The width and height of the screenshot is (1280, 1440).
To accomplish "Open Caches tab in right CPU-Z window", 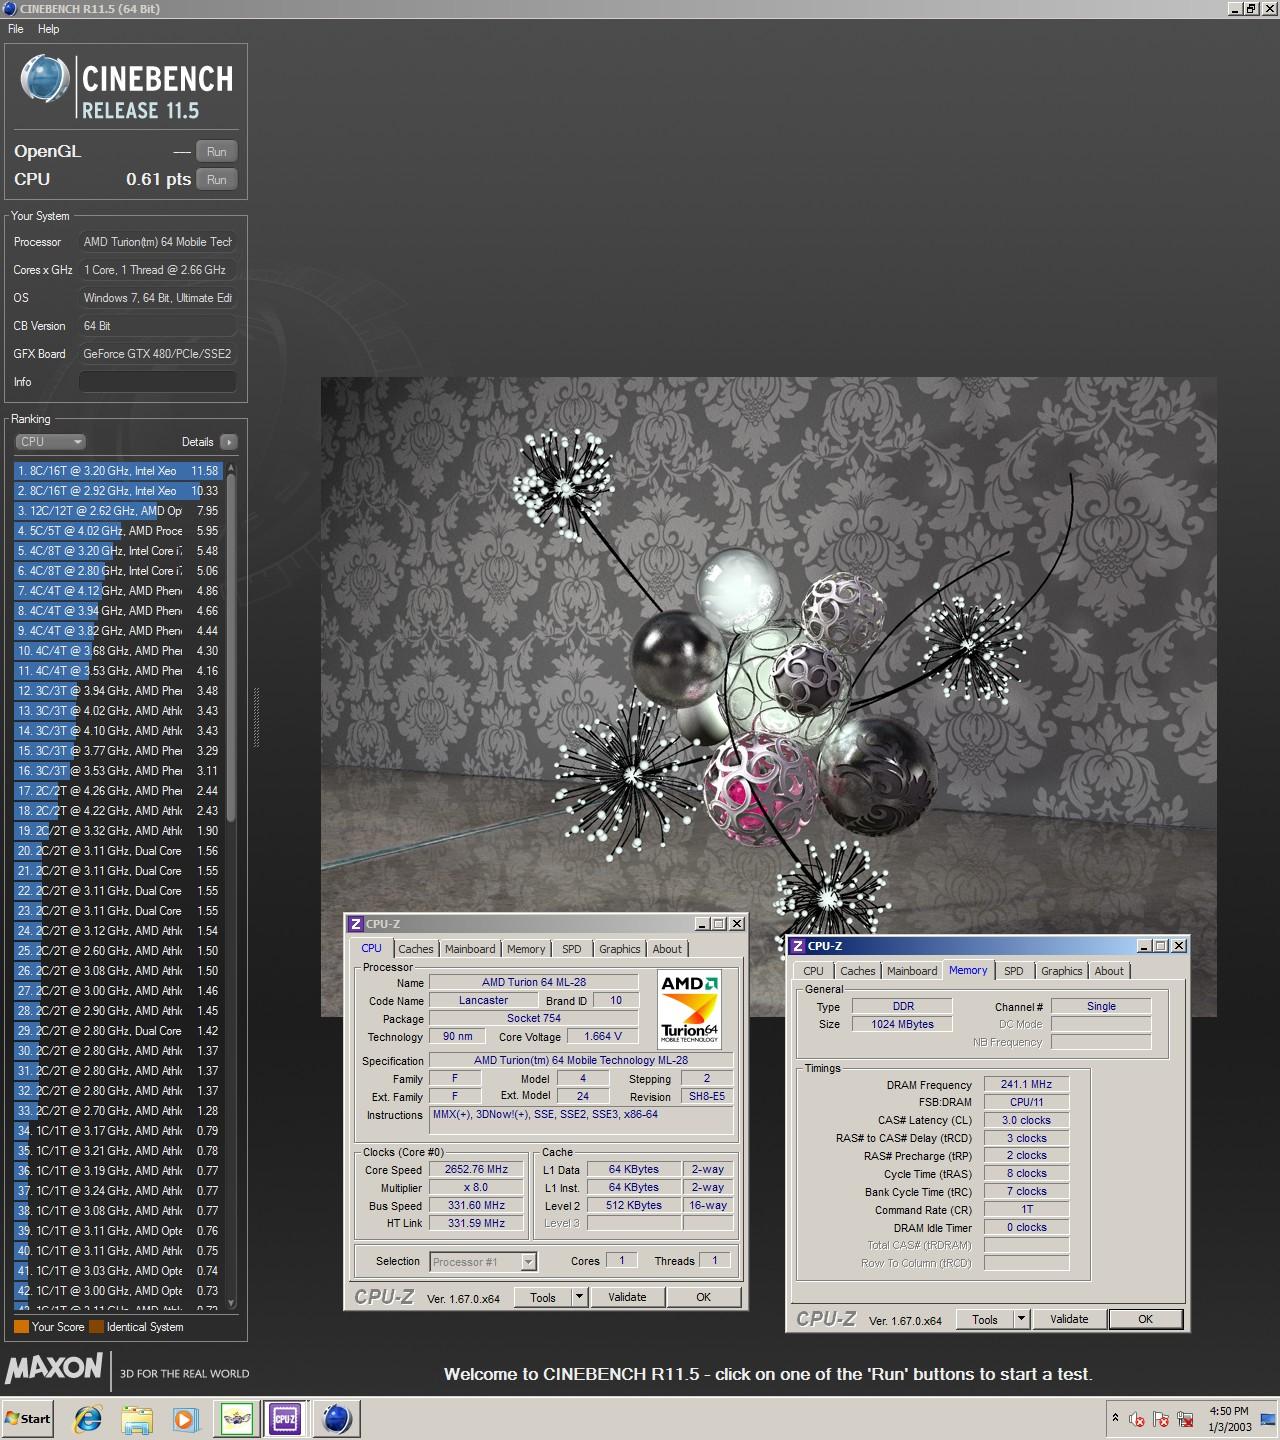I will pyautogui.click(x=857, y=971).
